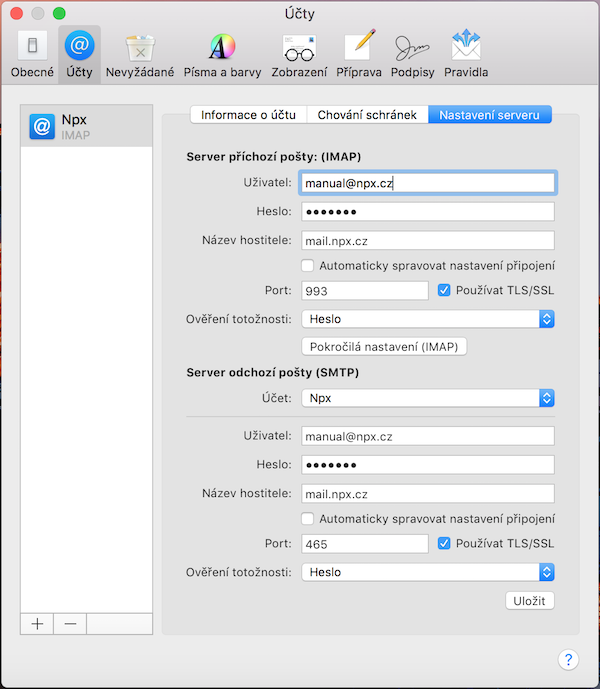The image size is (600, 689).
Task: Open the Obecné preferences pane
Action: (x=32, y=54)
